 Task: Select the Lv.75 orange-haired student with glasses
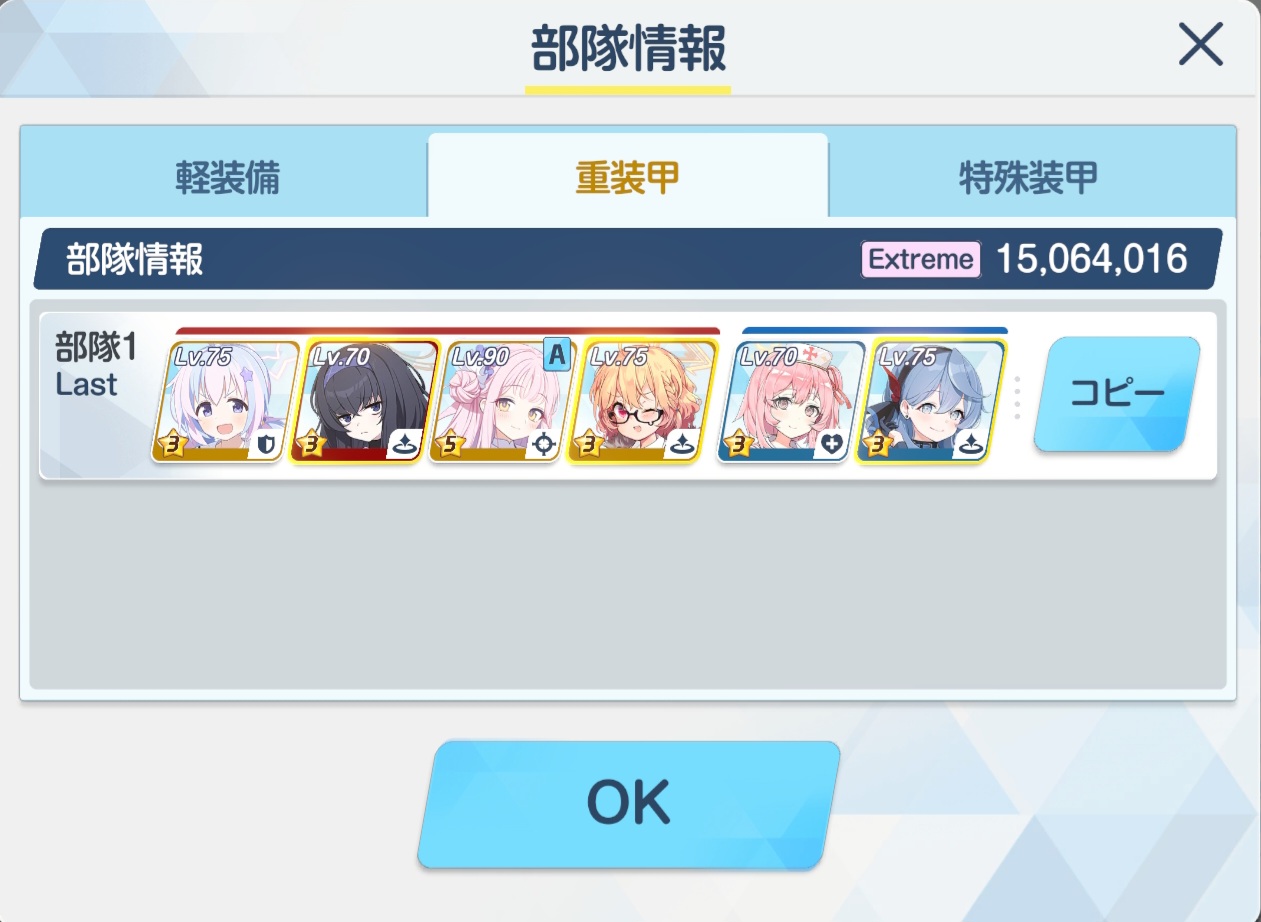click(642, 401)
